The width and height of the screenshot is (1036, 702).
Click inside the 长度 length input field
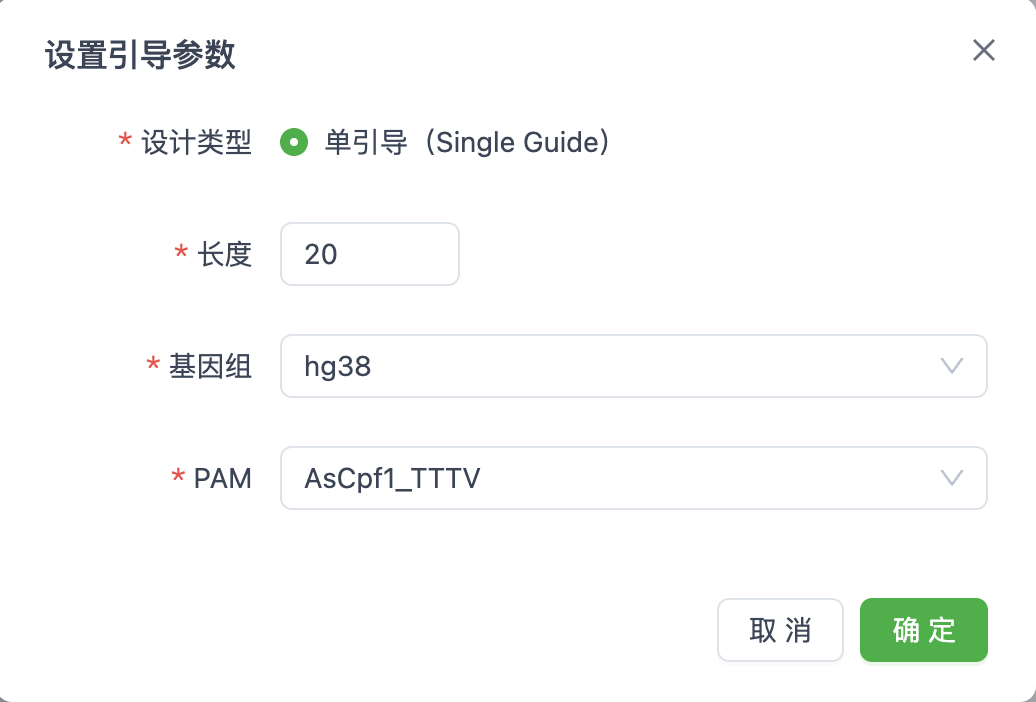click(370, 254)
